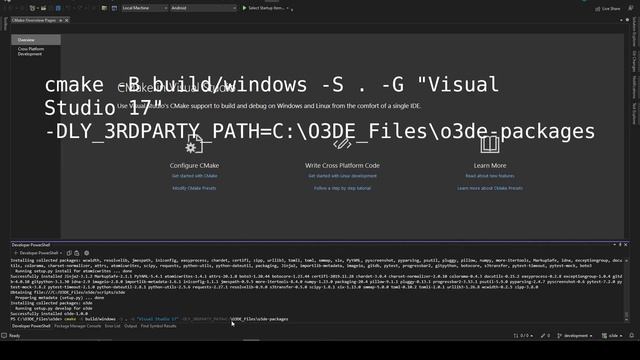Image resolution: width=640 pixels, height=360 pixels.
Task: Select the Overview sidebar item
Action: click(x=36, y=40)
